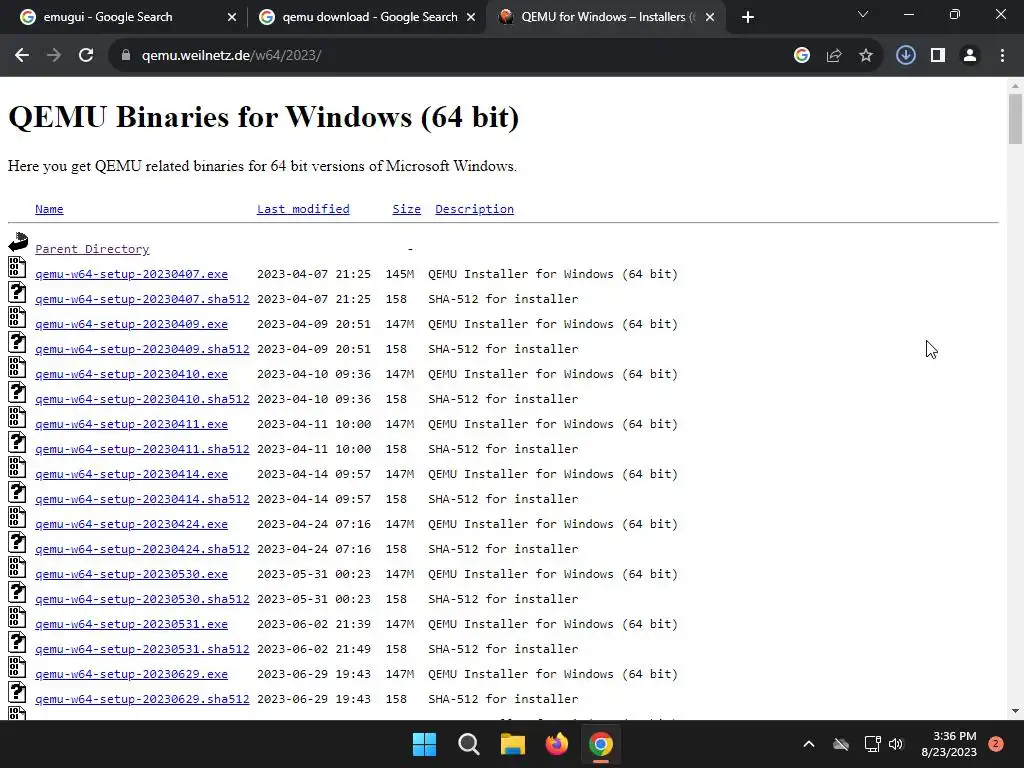The width and height of the screenshot is (1024, 768).
Task: Sort the listing by Last modified
Action: tap(303, 209)
